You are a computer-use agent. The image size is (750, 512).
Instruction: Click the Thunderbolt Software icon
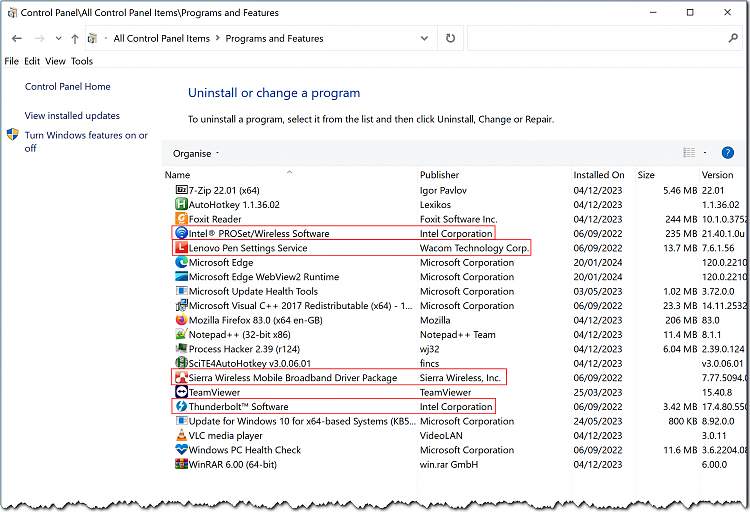click(x=181, y=406)
